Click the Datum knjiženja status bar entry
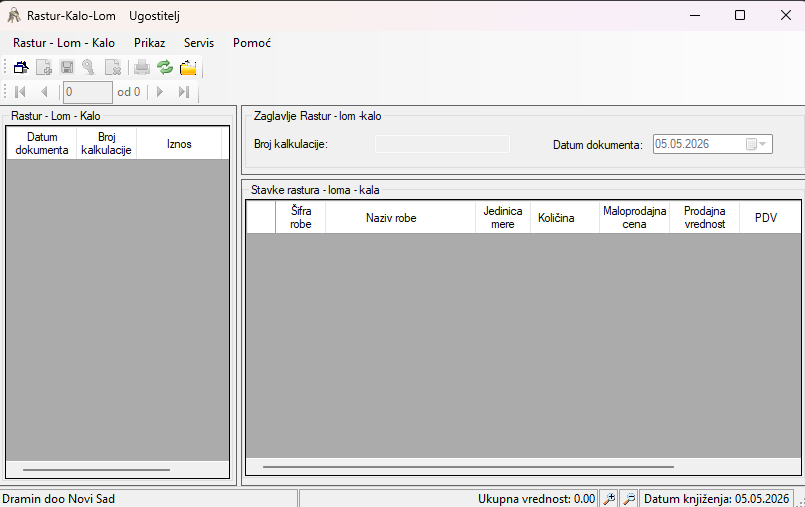This screenshot has width=805, height=507. [716, 499]
